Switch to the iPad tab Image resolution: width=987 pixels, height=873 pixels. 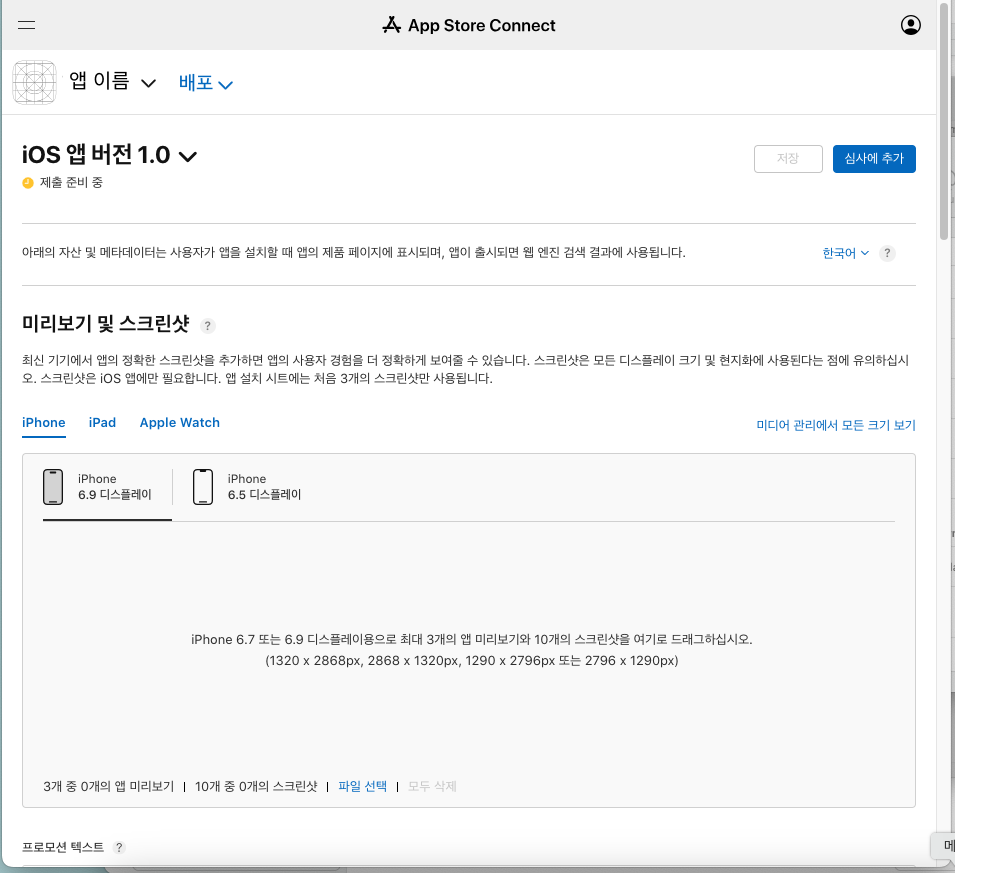pos(102,423)
